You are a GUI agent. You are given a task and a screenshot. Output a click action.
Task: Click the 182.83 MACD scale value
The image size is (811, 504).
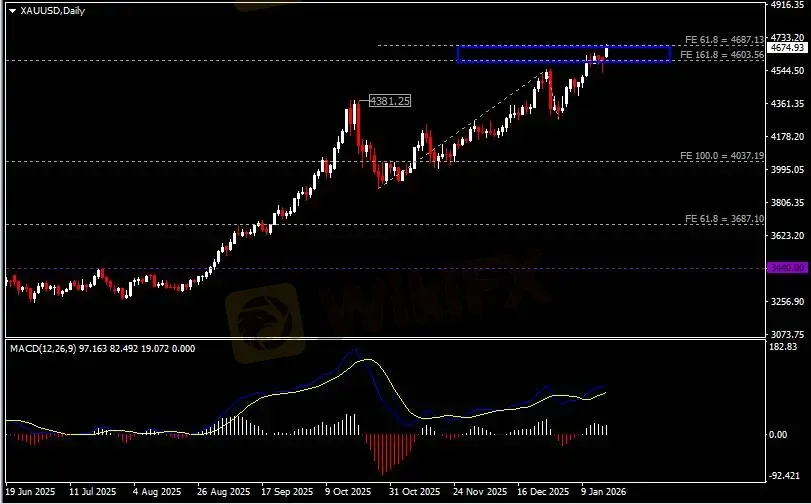click(783, 347)
